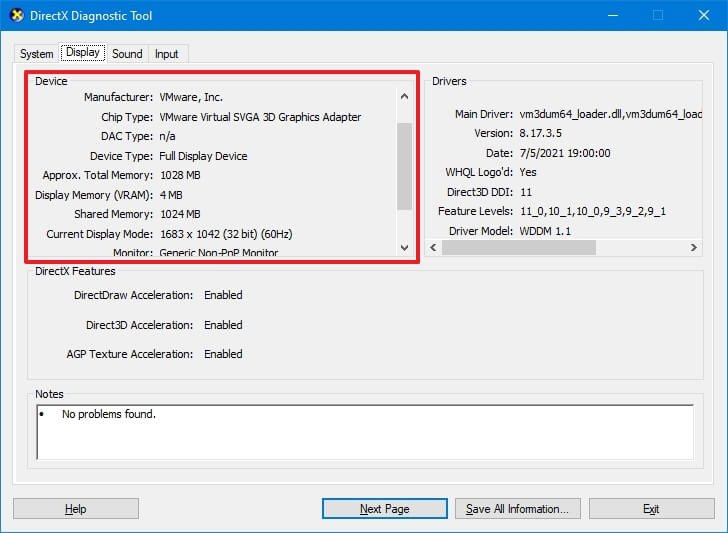Click the 'AGP Texture Acceleration:' label
Image resolution: width=728 pixels, height=533 pixels.
tap(130, 354)
